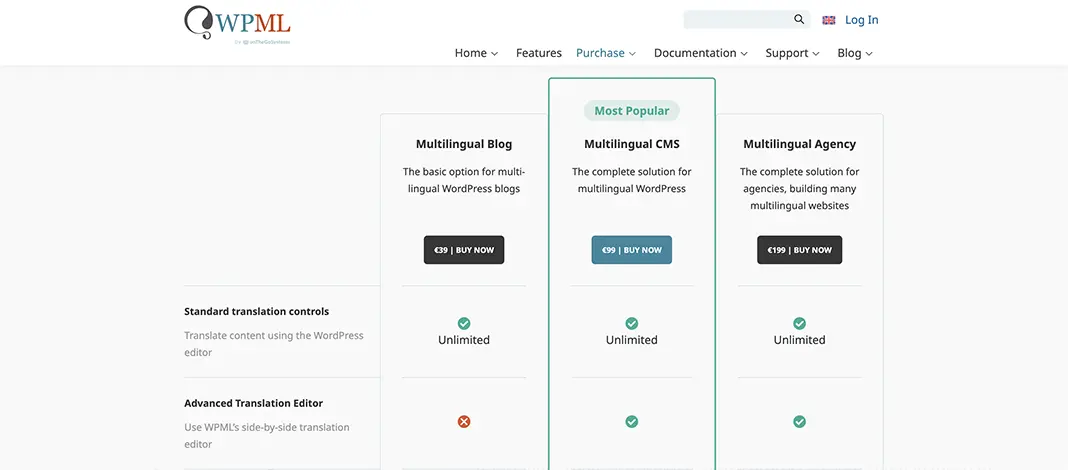Image resolution: width=1068 pixels, height=470 pixels.
Task: Click "The basic option for multi-lingual" description
Action: 464,180
